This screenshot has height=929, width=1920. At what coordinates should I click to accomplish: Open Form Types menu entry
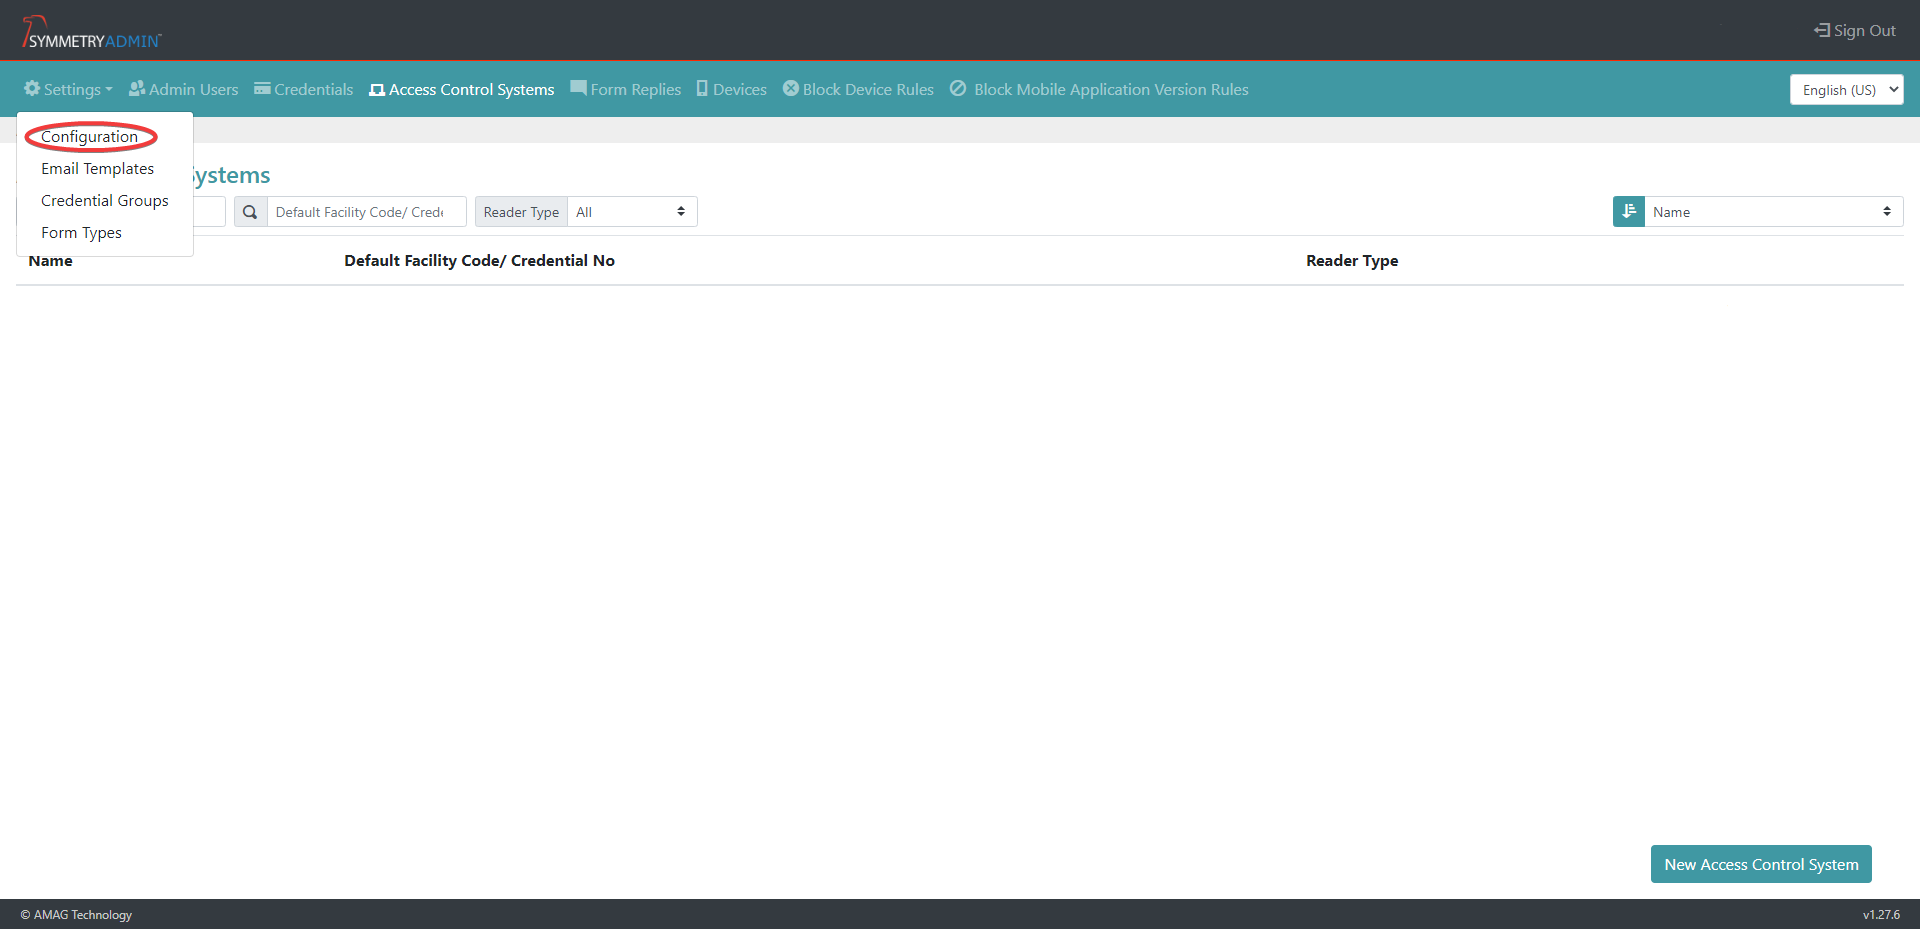(82, 233)
